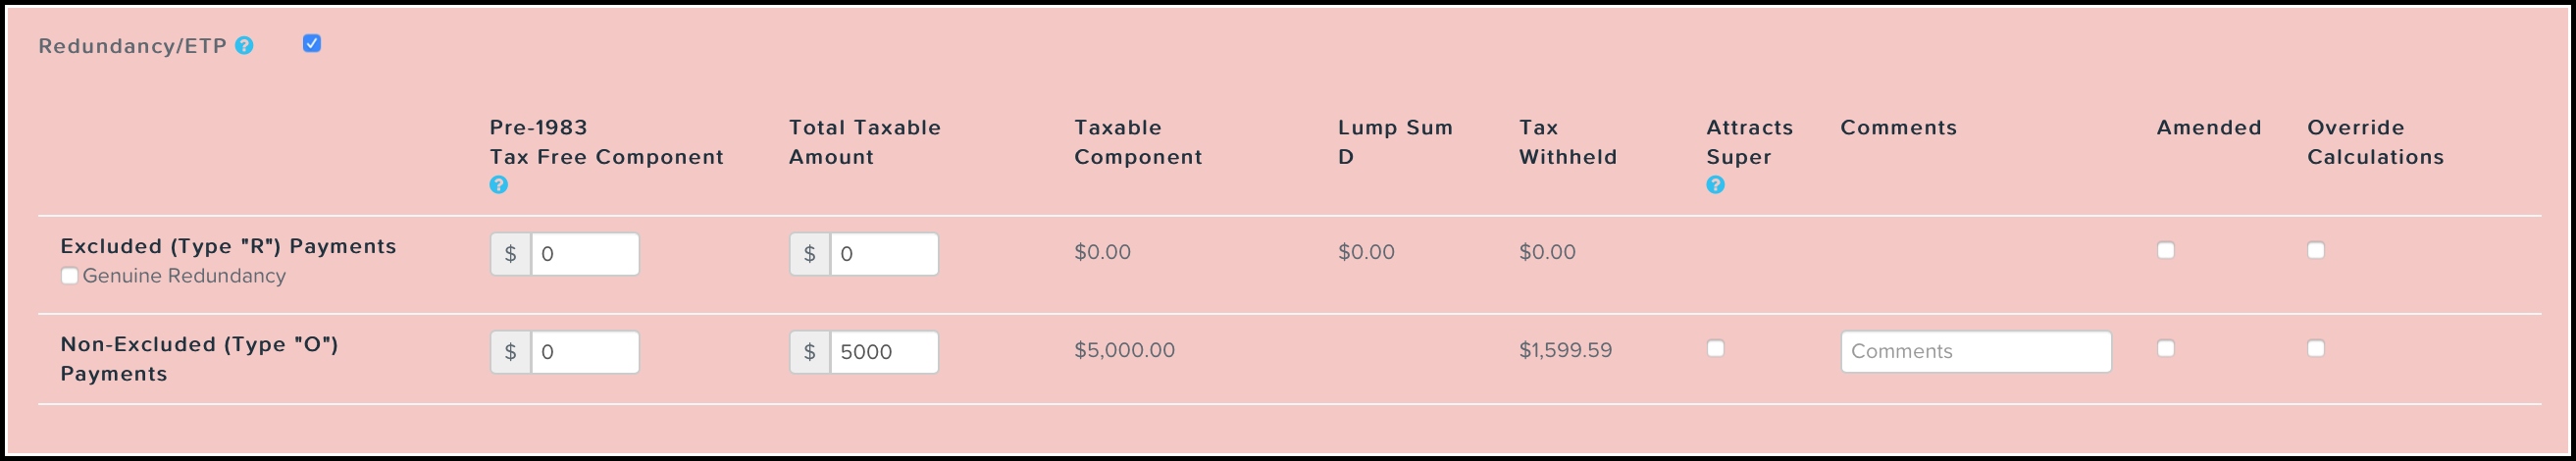Screen dimensions: 2576x461
Task: Click the Redundancy/ETP help icon
Action: pyautogui.click(x=244, y=46)
